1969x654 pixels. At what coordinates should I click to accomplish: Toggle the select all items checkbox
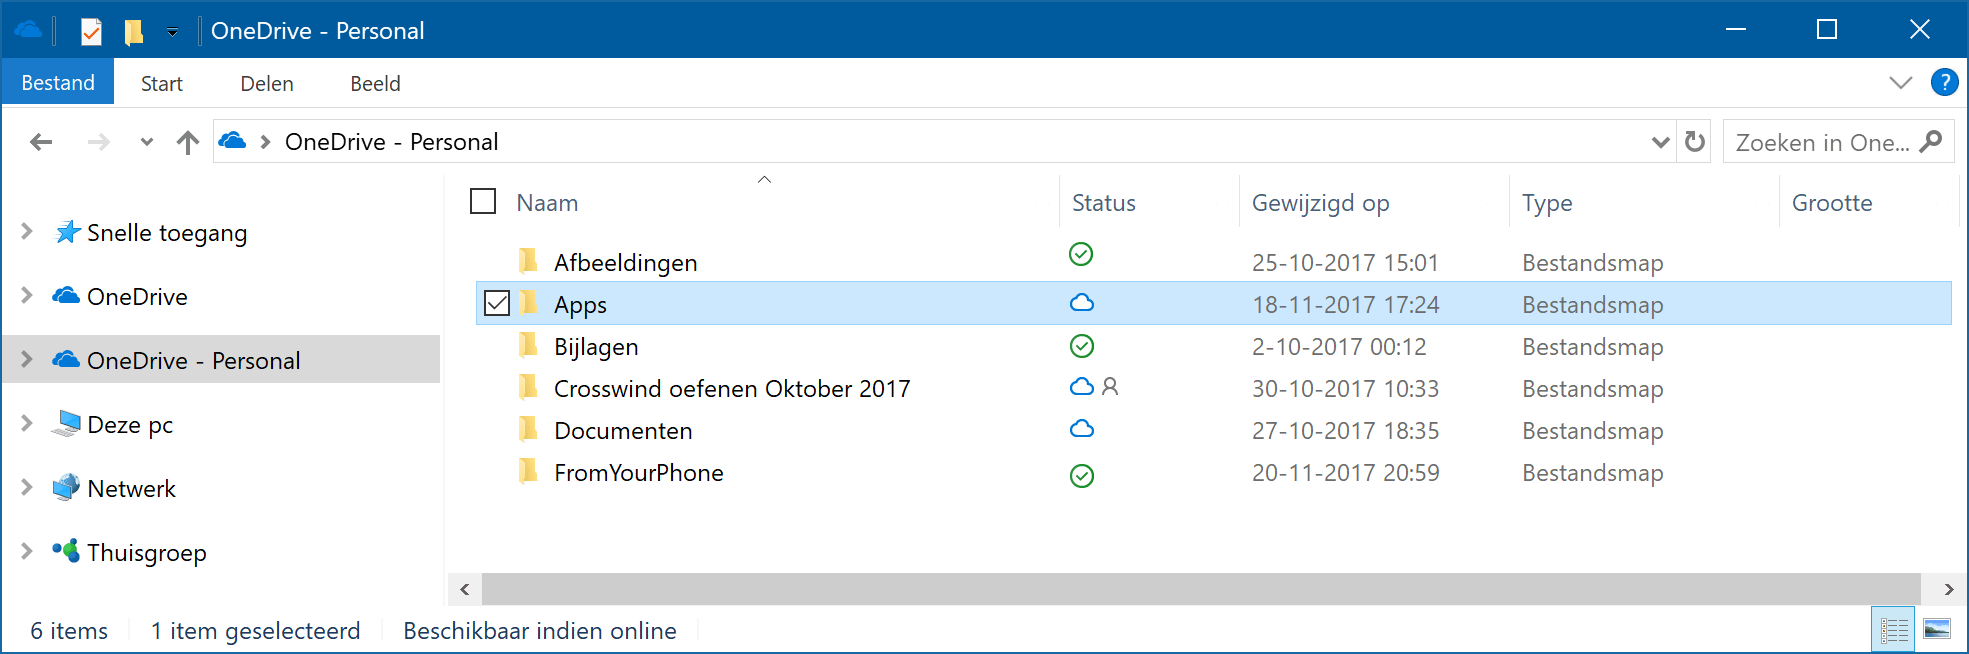coord(483,202)
